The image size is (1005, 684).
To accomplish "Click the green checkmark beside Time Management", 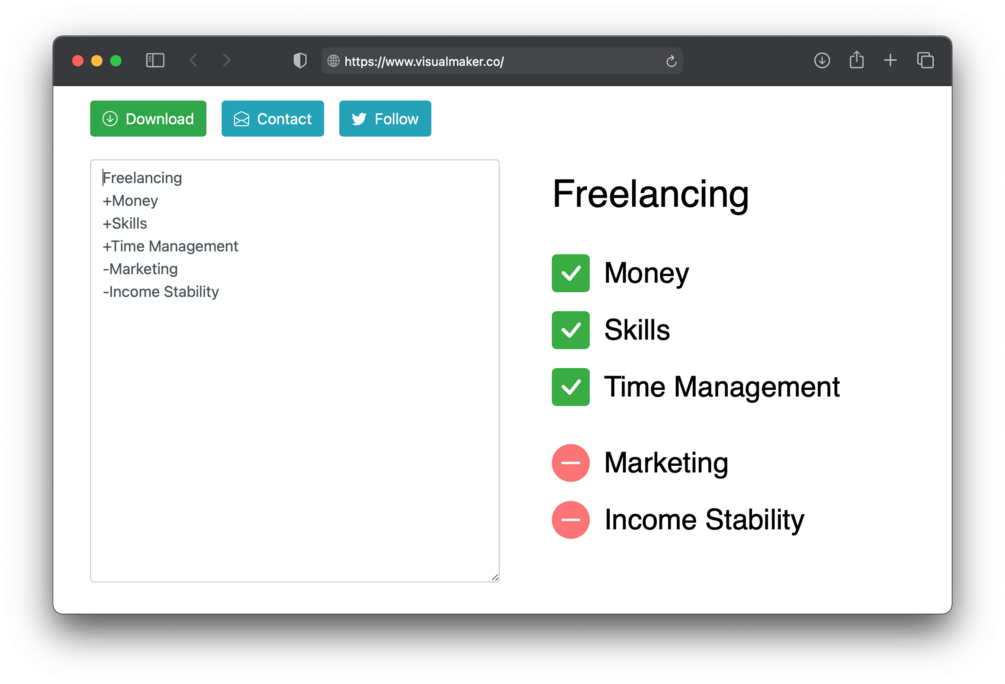I will pos(570,387).
